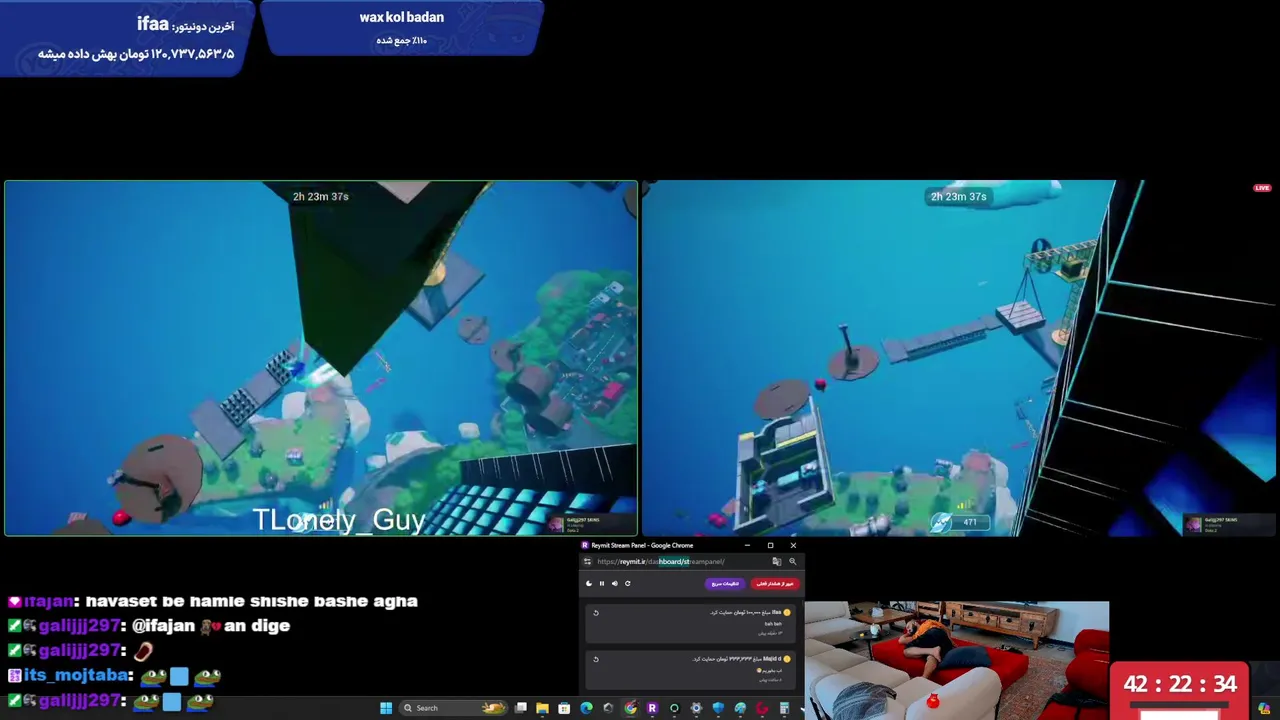Click the reload icon in Reymit panel toolbar

click(x=628, y=584)
